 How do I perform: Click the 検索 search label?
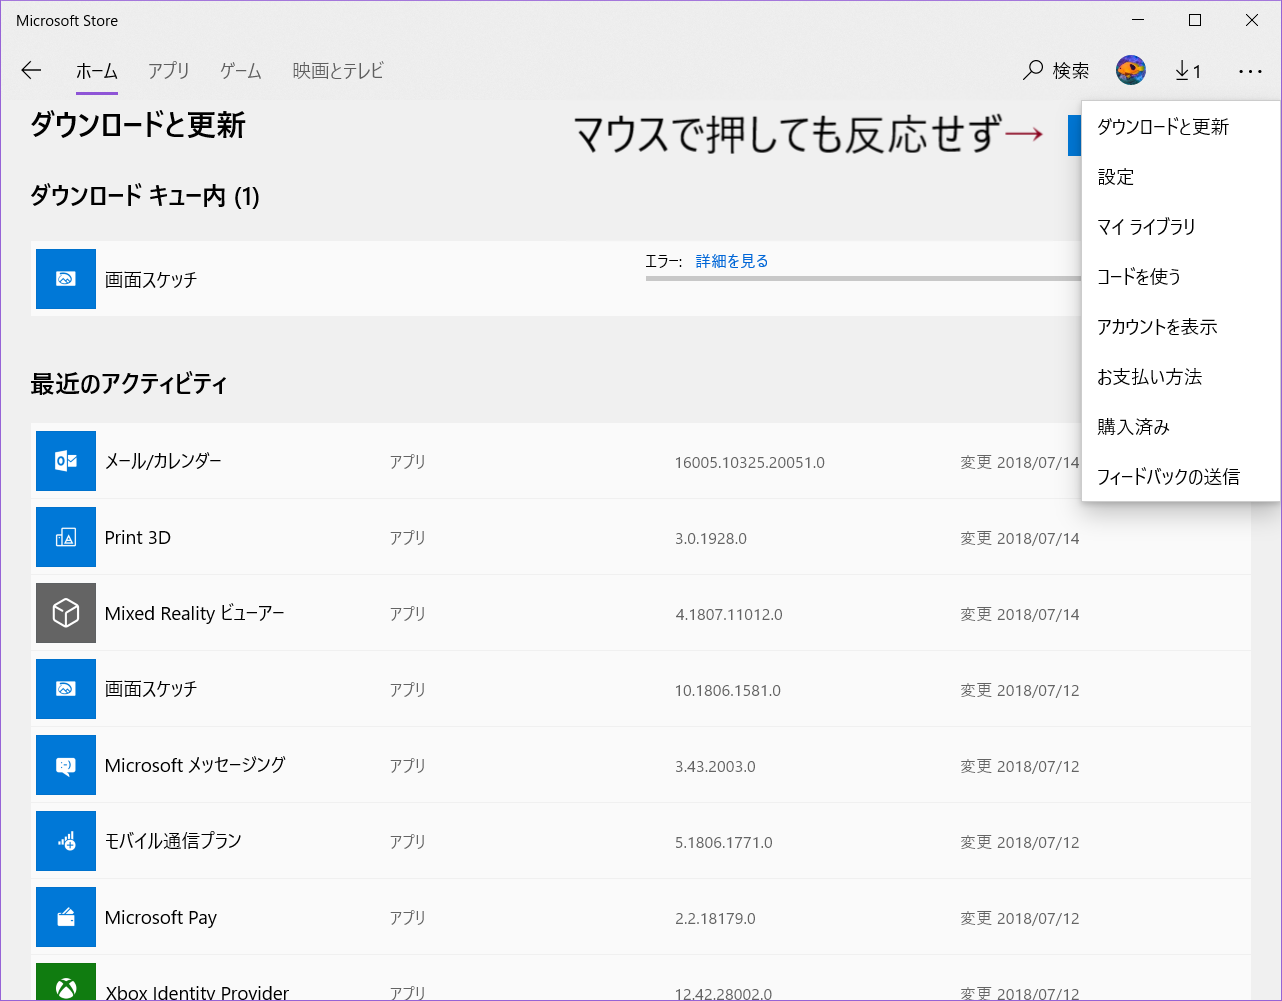click(x=1071, y=71)
